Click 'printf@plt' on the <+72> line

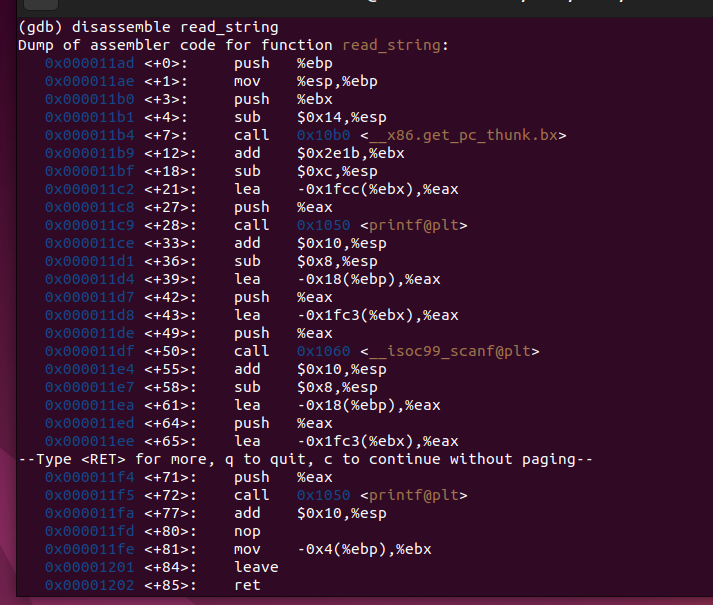(414, 495)
